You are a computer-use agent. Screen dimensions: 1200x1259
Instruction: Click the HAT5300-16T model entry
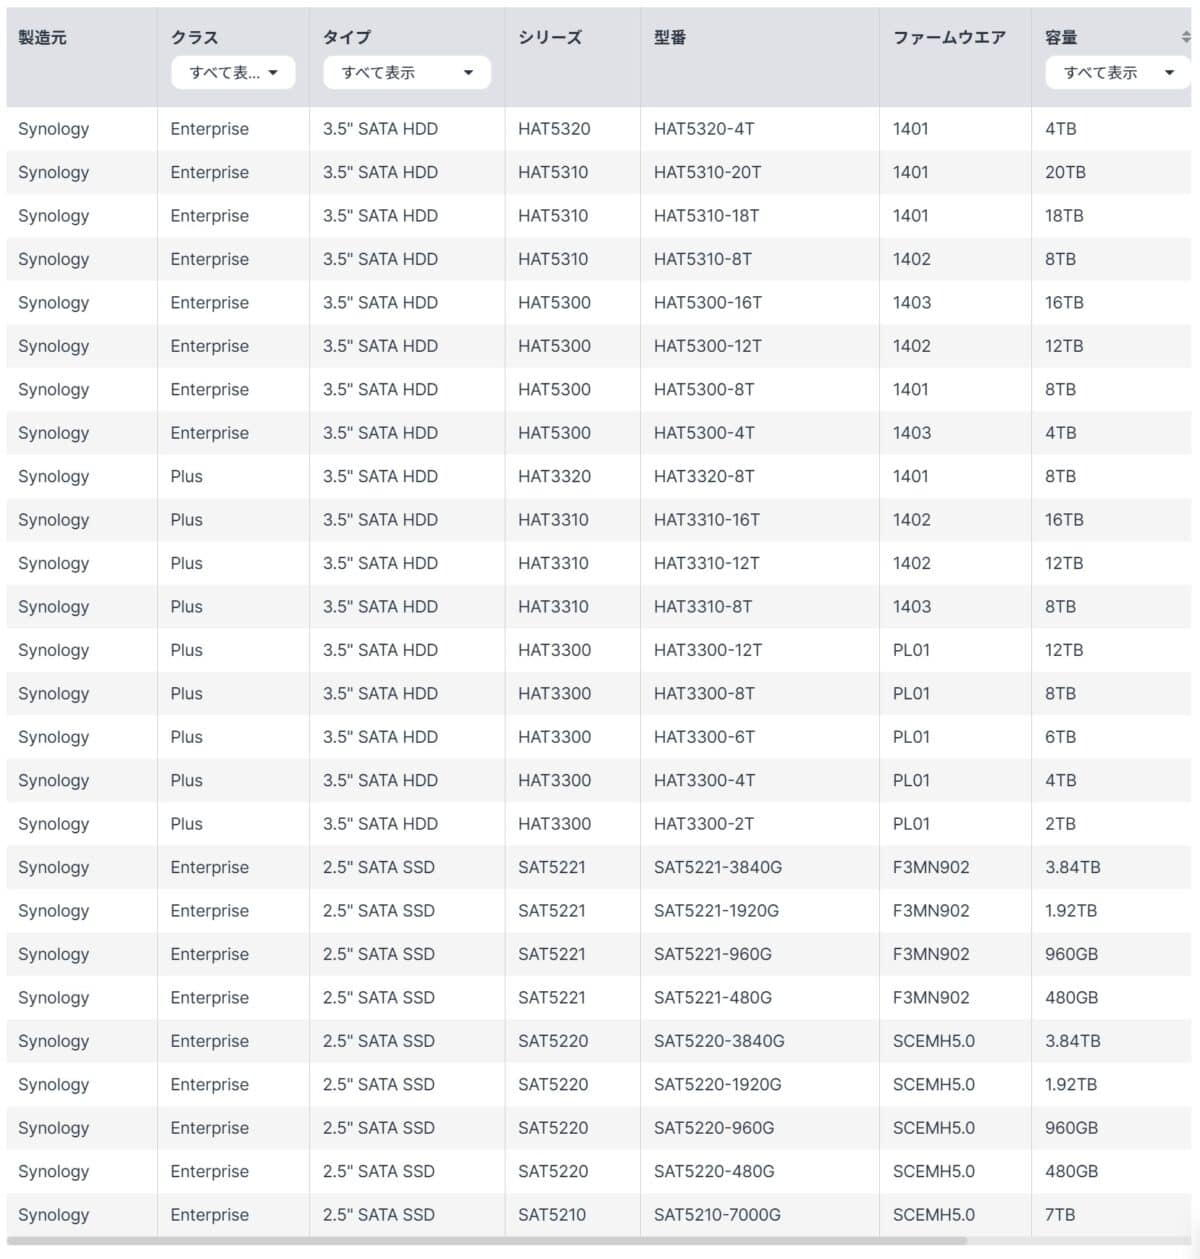708,302
